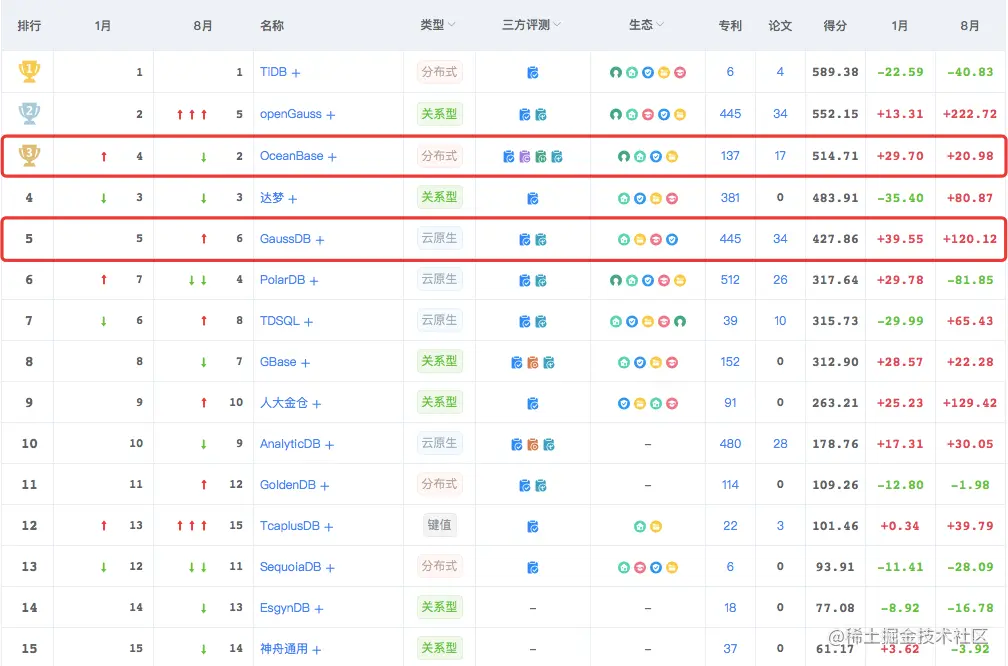The height and width of the screenshot is (666, 1008).
Task: Click the purple evaluation badge in OceanBase row
Action: (525, 156)
